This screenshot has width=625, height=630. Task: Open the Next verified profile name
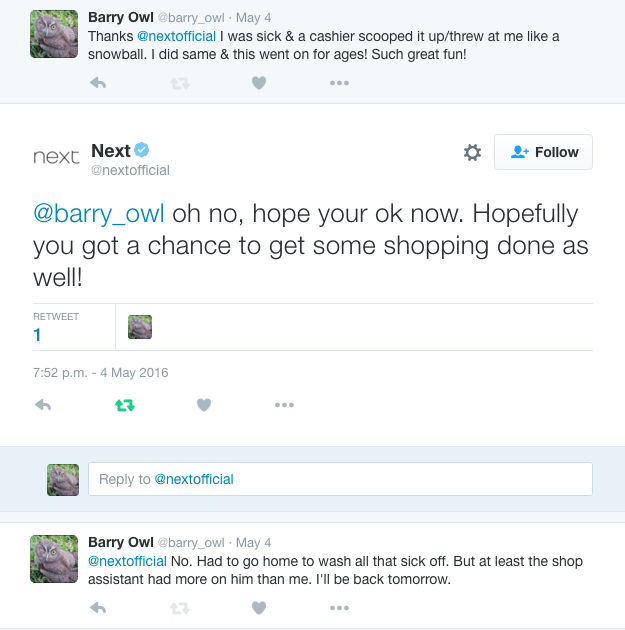[x=111, y=151]
